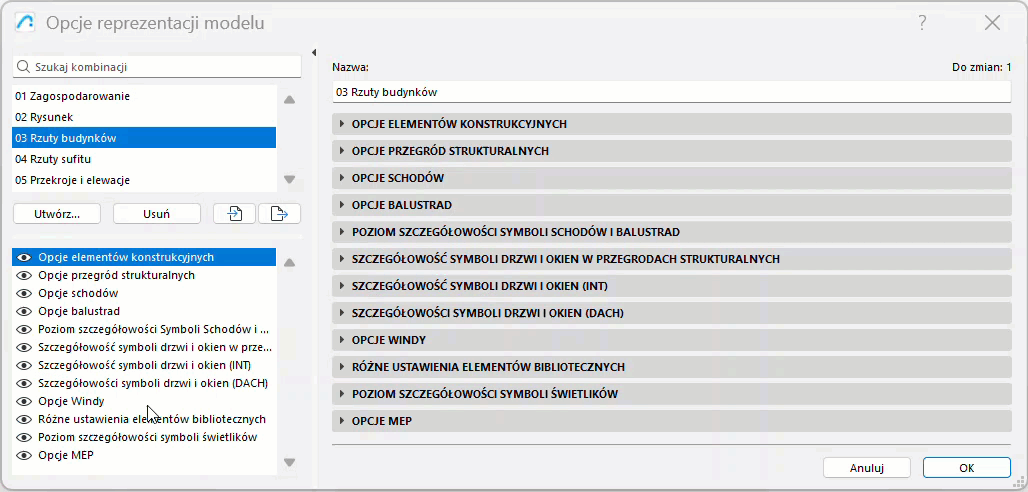Close the Opcje reprezentacji modelu dialog

pos(992,23)
